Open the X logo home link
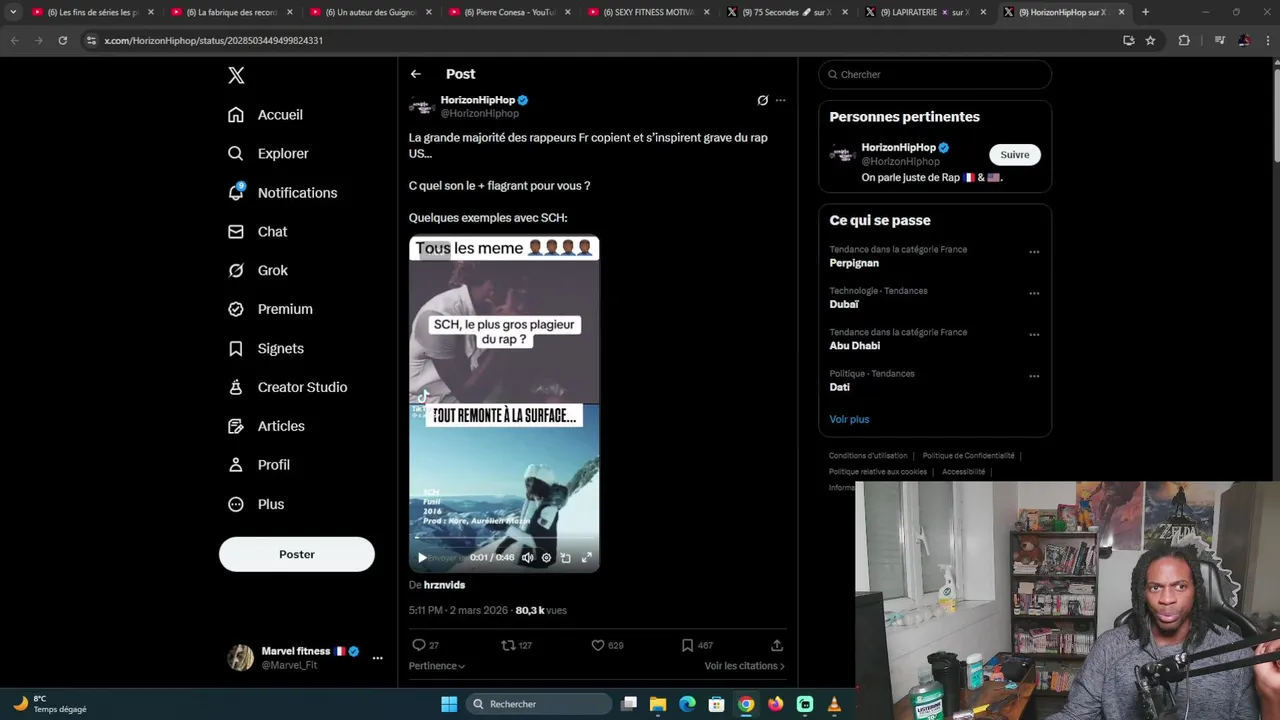 point(236,75)
